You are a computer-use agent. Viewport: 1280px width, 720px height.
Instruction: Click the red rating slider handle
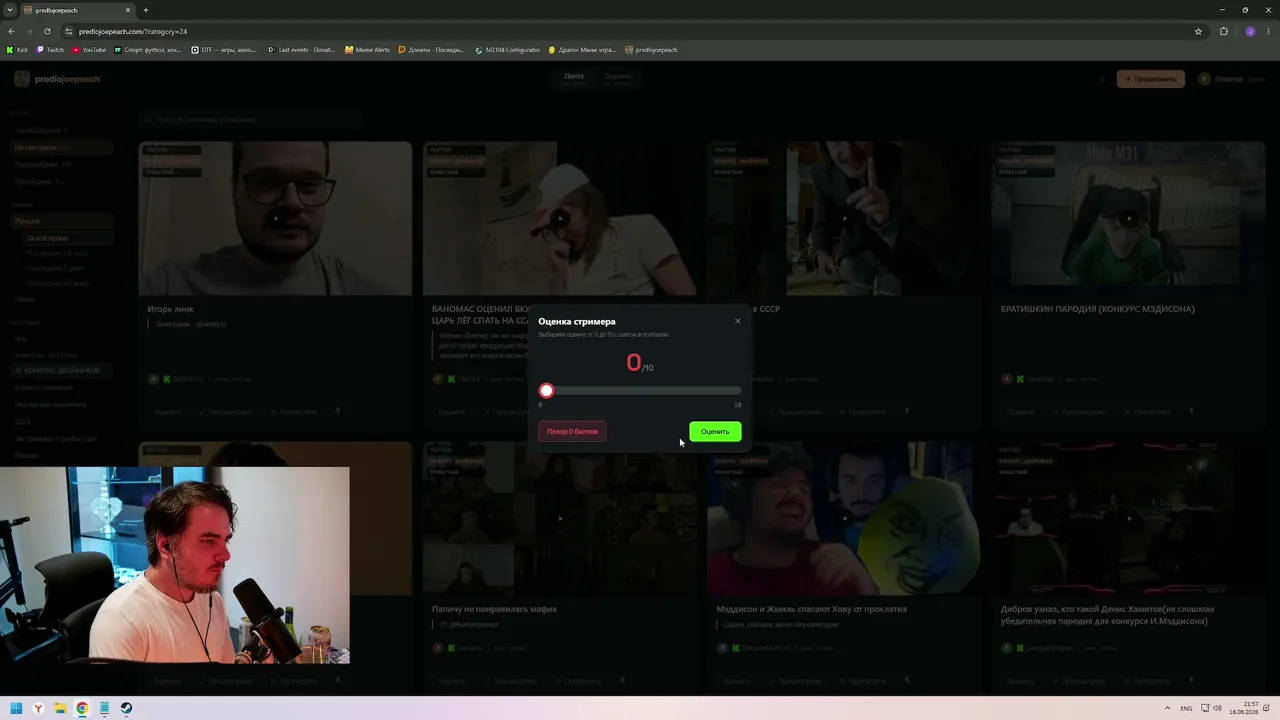tap(546, 390)
